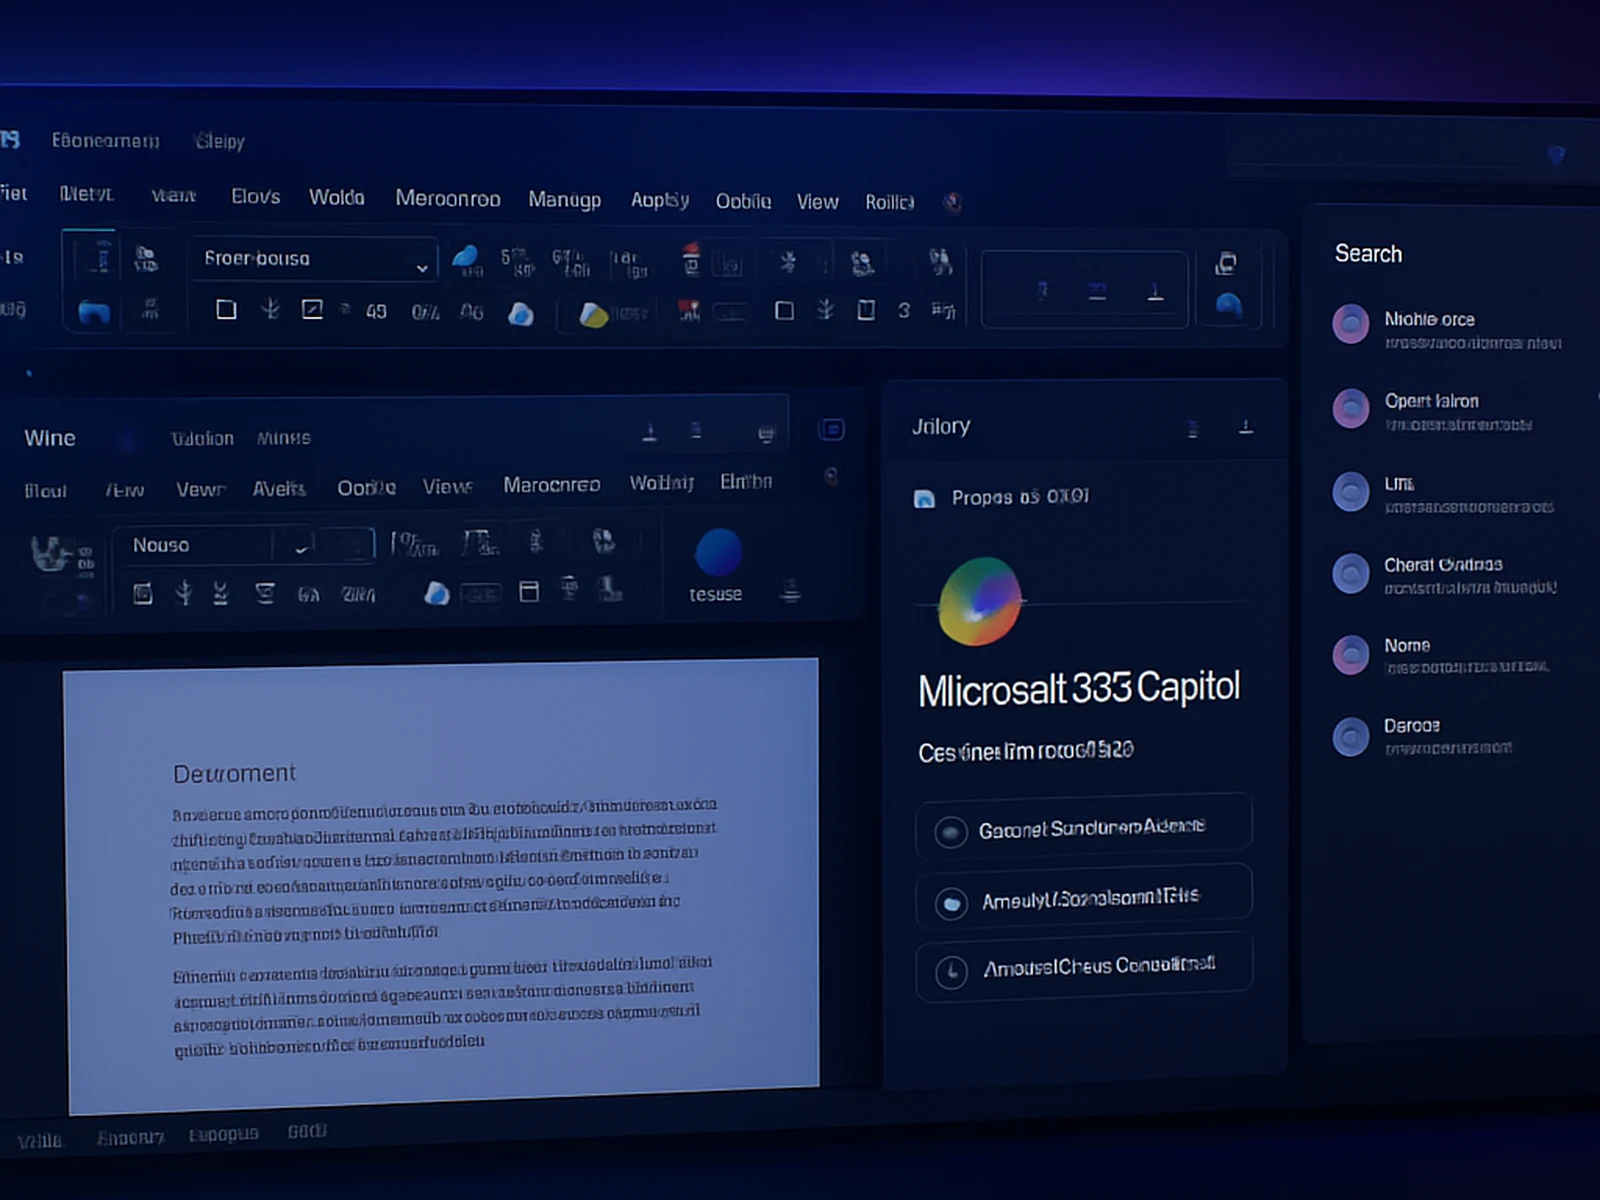Select the AmouselCheus Conoatirnal radio option

click(1084, 967)
